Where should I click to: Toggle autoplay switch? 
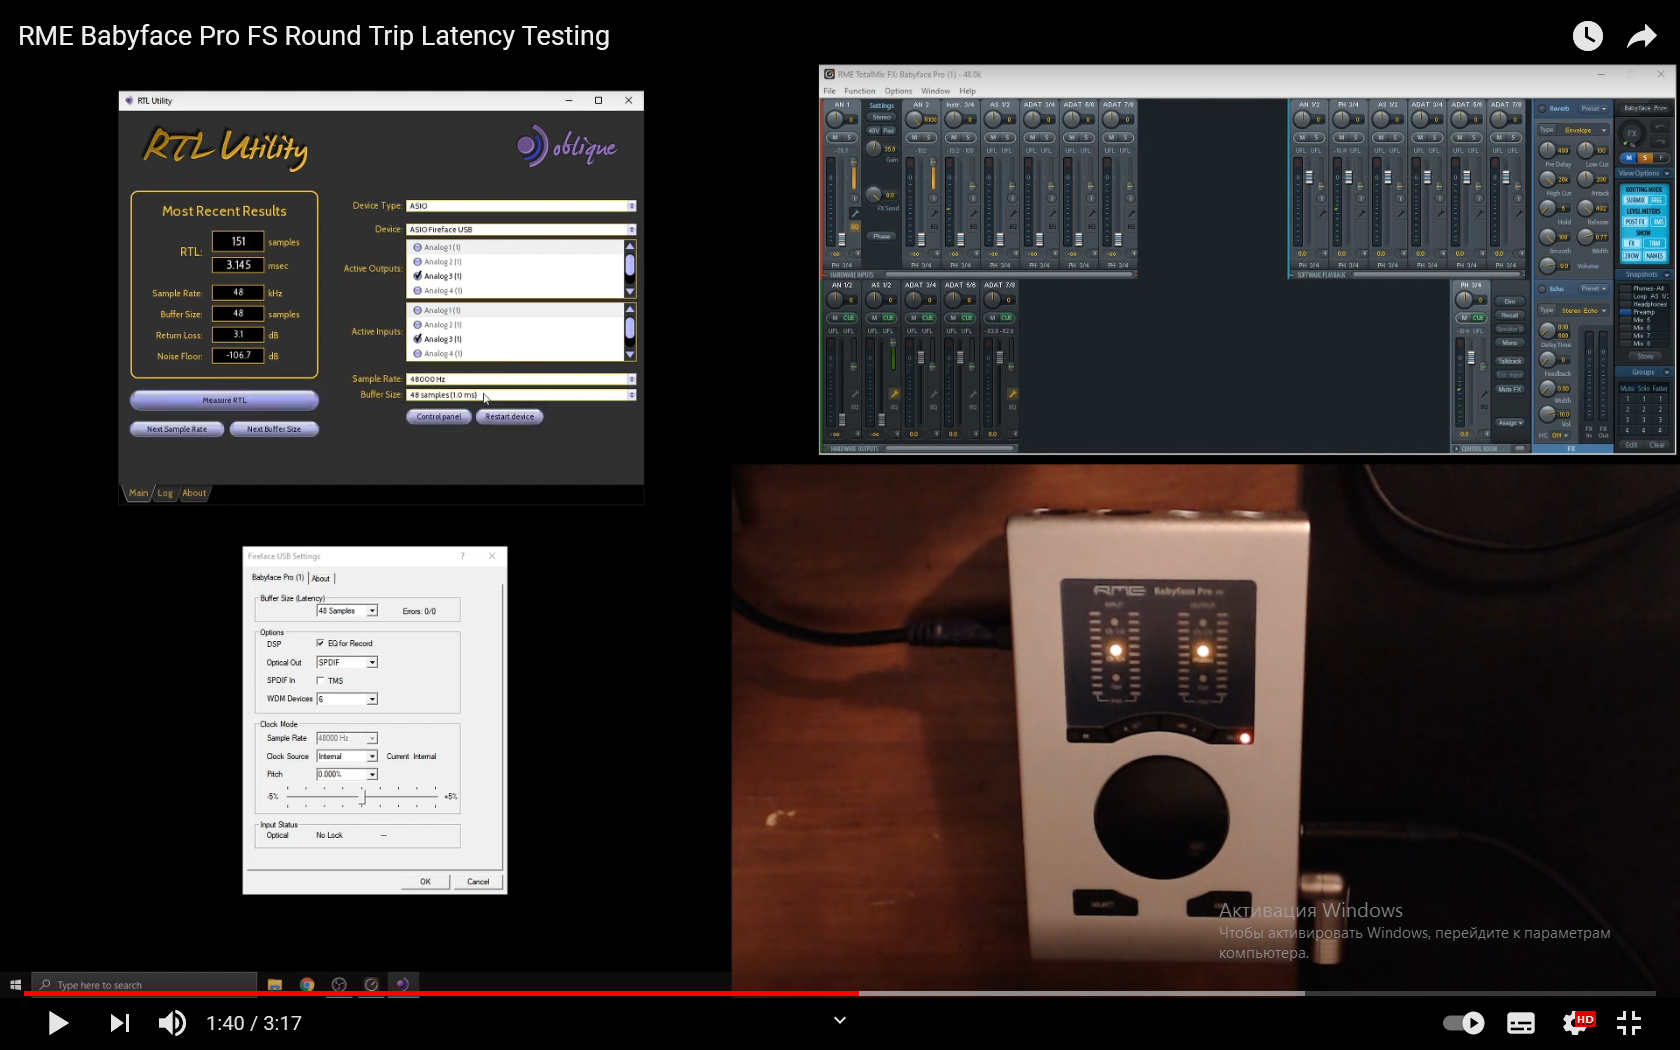tap(1464, 1023)
